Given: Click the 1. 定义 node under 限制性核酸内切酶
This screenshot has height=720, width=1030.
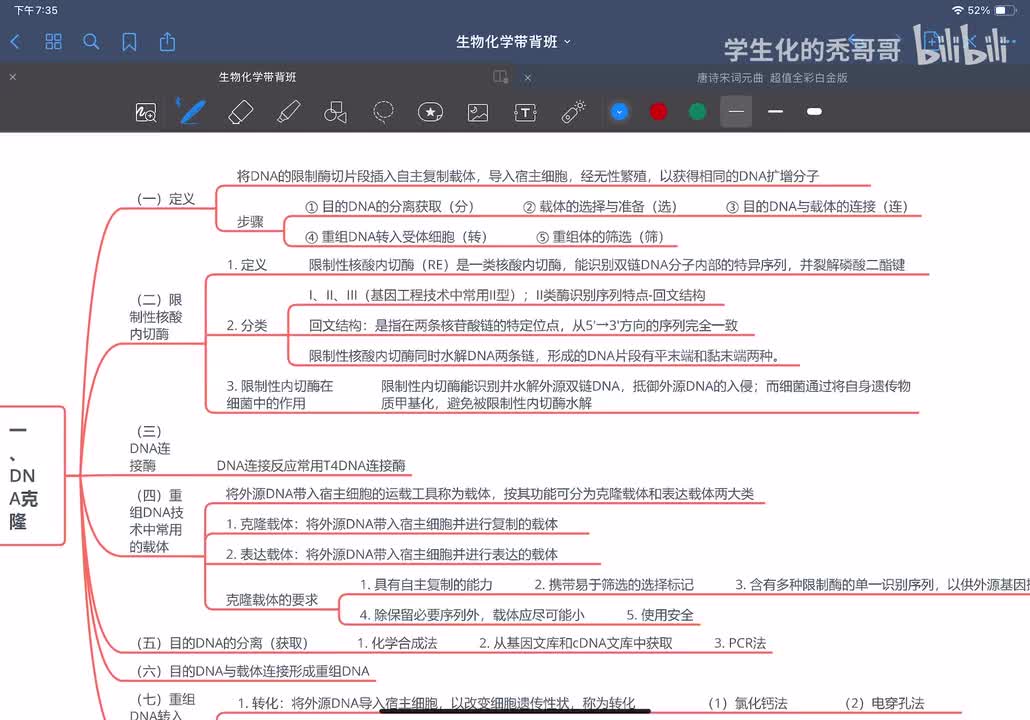Looking at the screenshot, I should point(247,265).
